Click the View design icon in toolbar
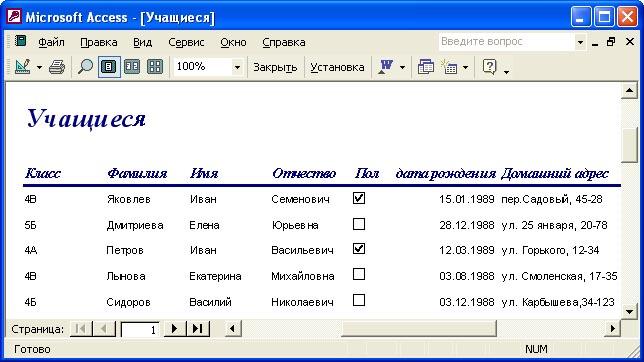The image size is (644, 362). 22,67
